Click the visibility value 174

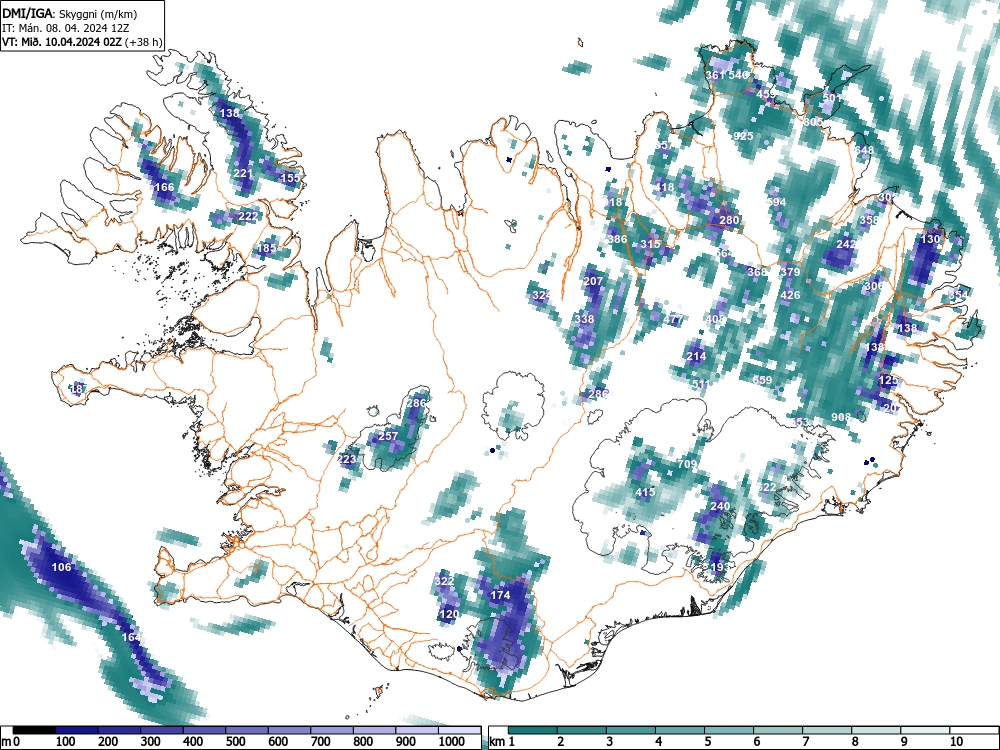pos(501,595)
